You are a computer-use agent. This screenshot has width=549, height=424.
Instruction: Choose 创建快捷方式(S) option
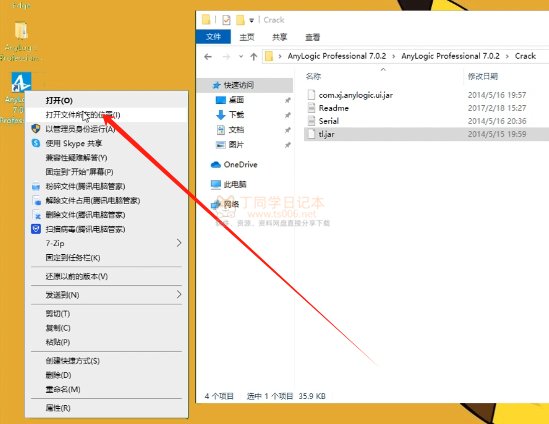pos(106,361)
